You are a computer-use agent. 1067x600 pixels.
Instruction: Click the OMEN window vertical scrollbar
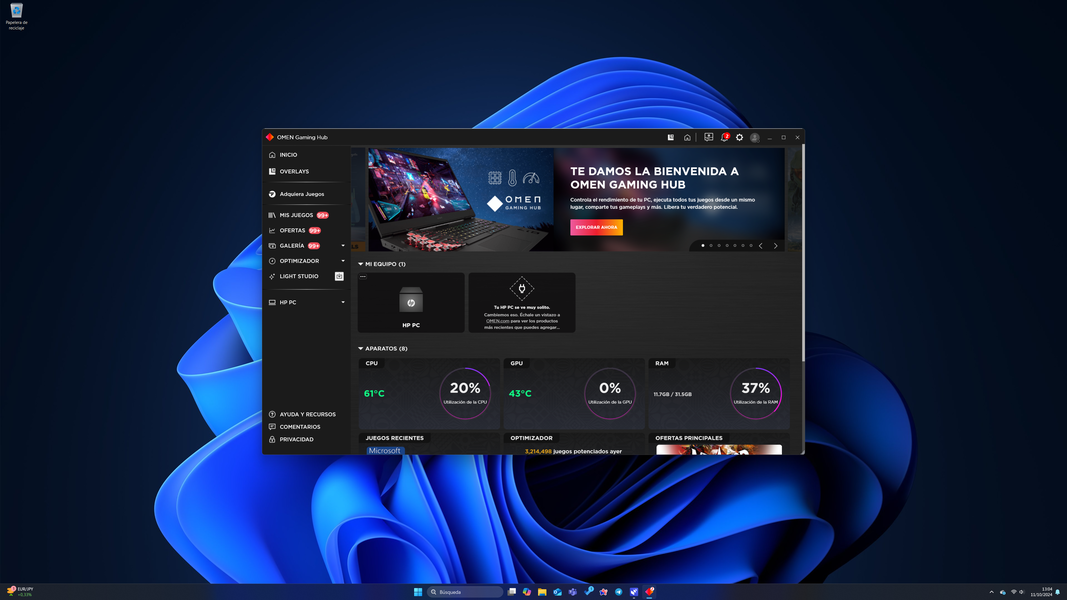click(x=803, y=252)
